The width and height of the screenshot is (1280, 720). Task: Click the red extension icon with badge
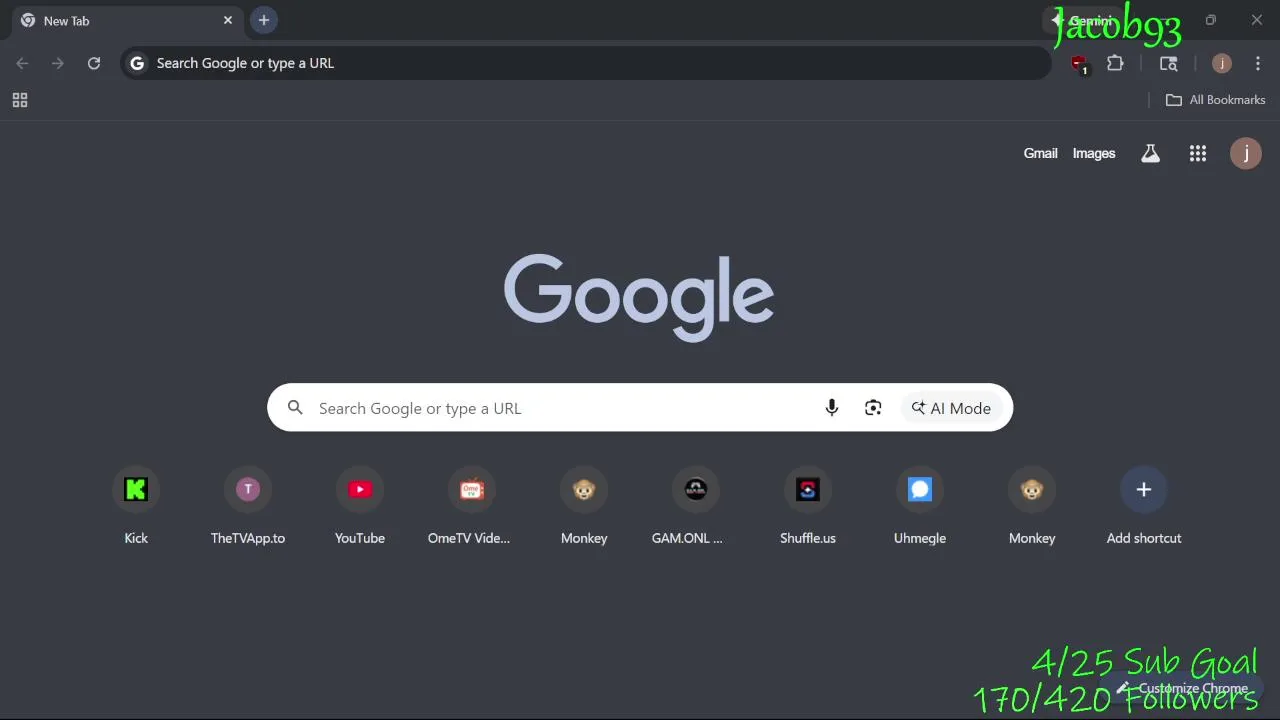click(1079, 64)
